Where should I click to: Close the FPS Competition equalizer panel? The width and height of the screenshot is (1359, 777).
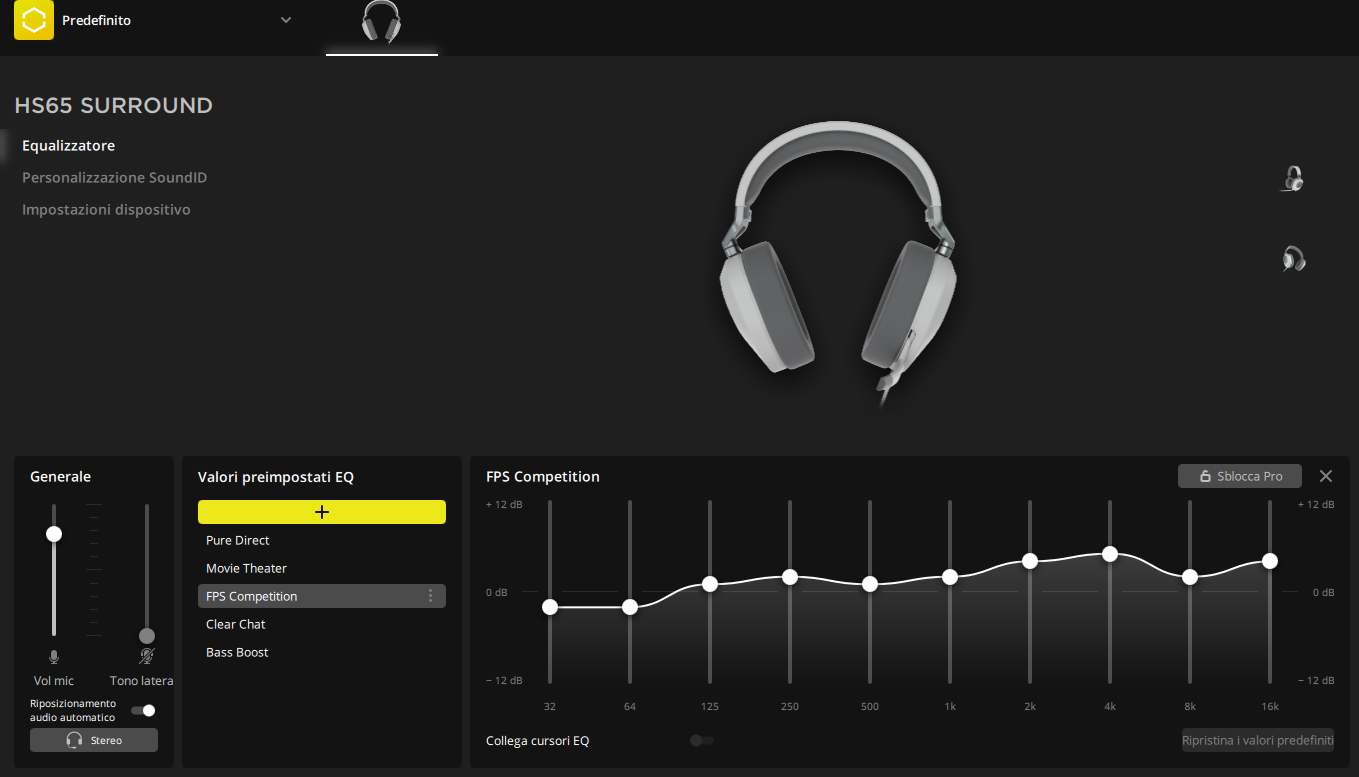1326,476
